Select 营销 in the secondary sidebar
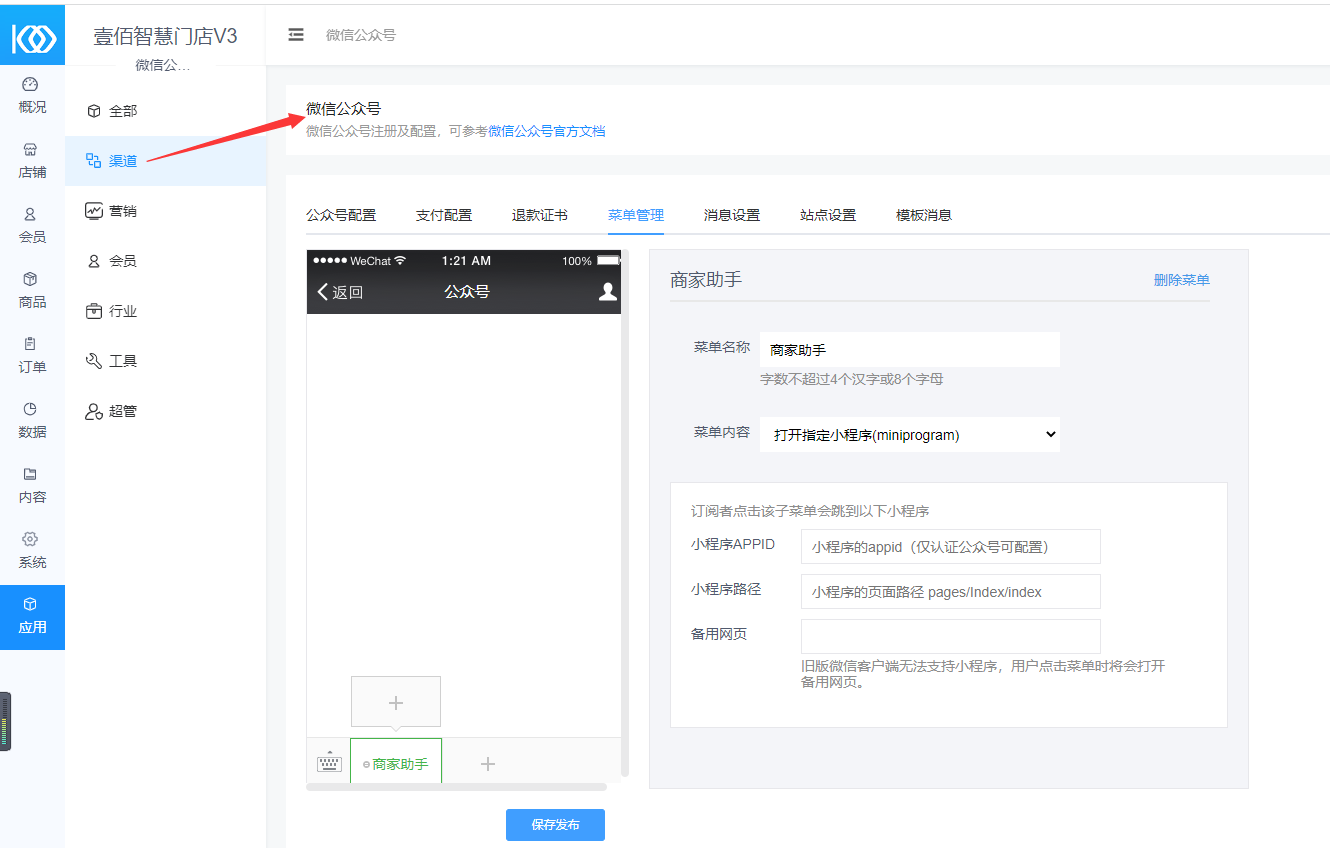The width and height of the screenshot is (1330, 848). (166, 211)
